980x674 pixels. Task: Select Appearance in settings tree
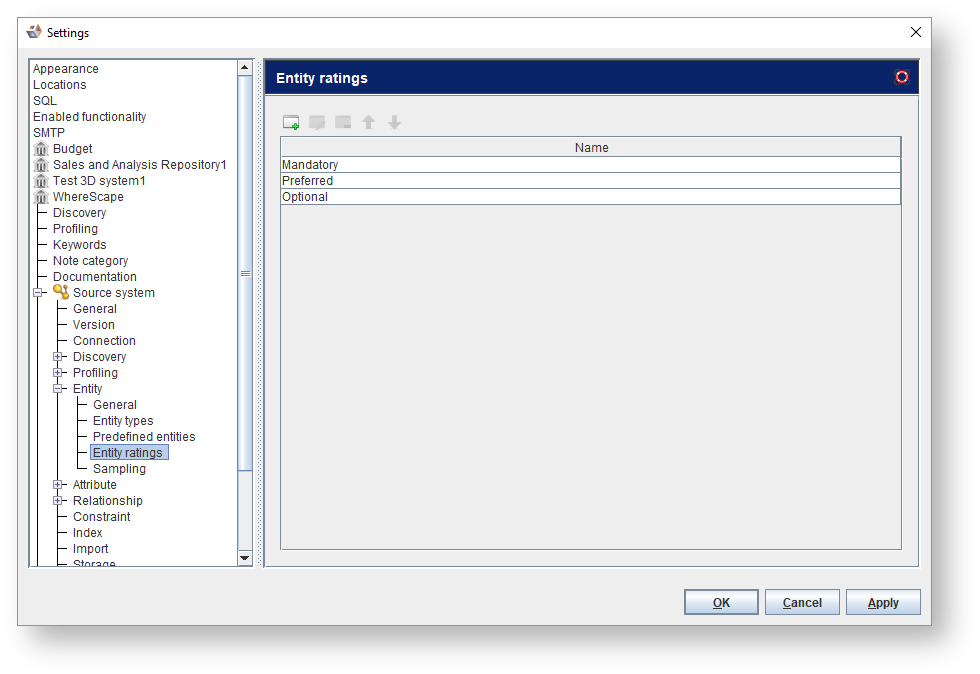pyautogui.click(x=66, y=69)
